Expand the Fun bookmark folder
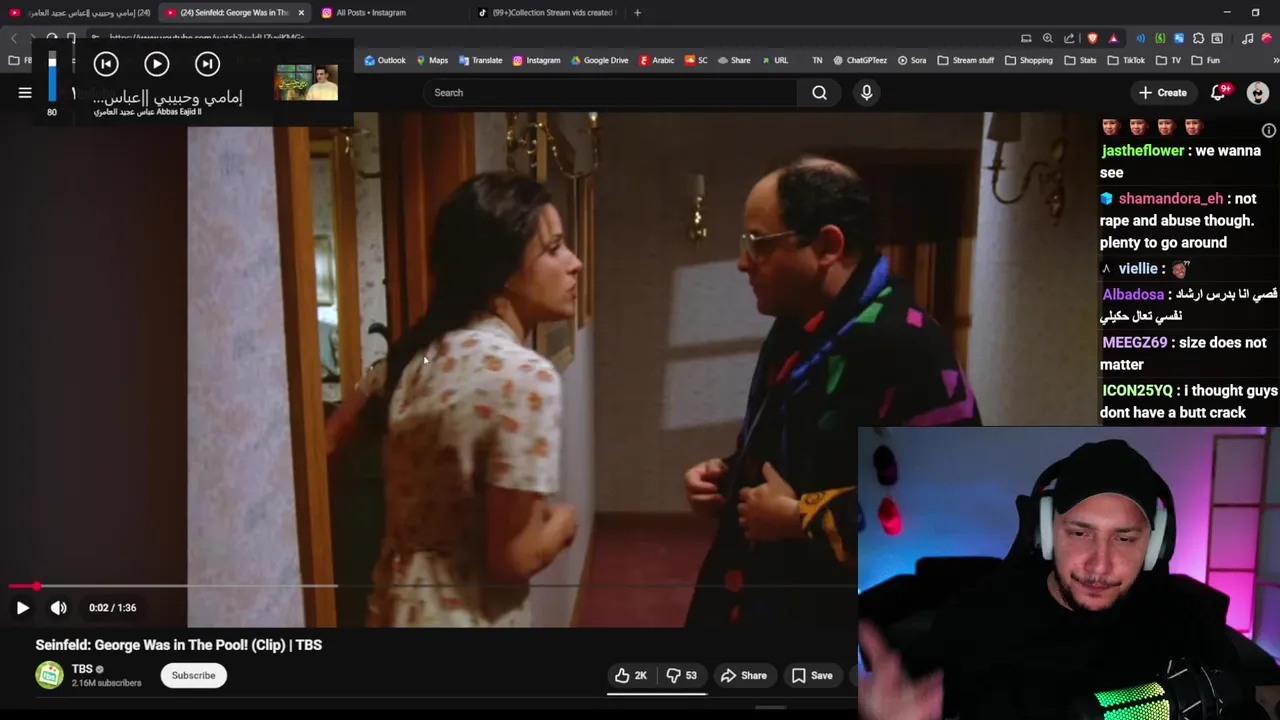Viewport: 1280px width, 720px height. [x=1205, y=60]
